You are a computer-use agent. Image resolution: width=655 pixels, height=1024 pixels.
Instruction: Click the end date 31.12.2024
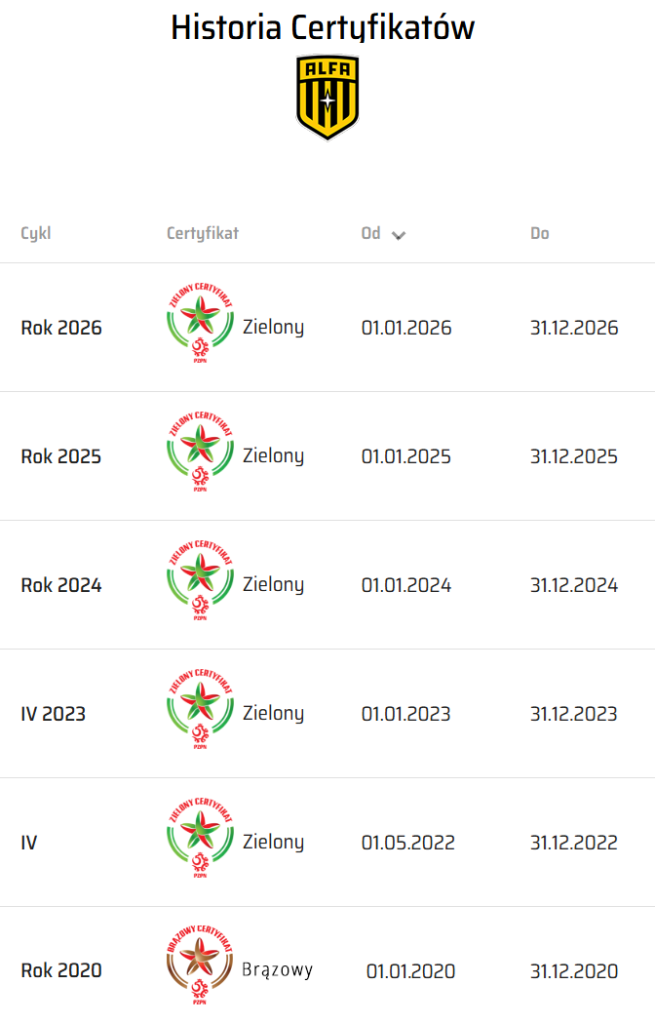pyautogui.click(x=574, y=586)
